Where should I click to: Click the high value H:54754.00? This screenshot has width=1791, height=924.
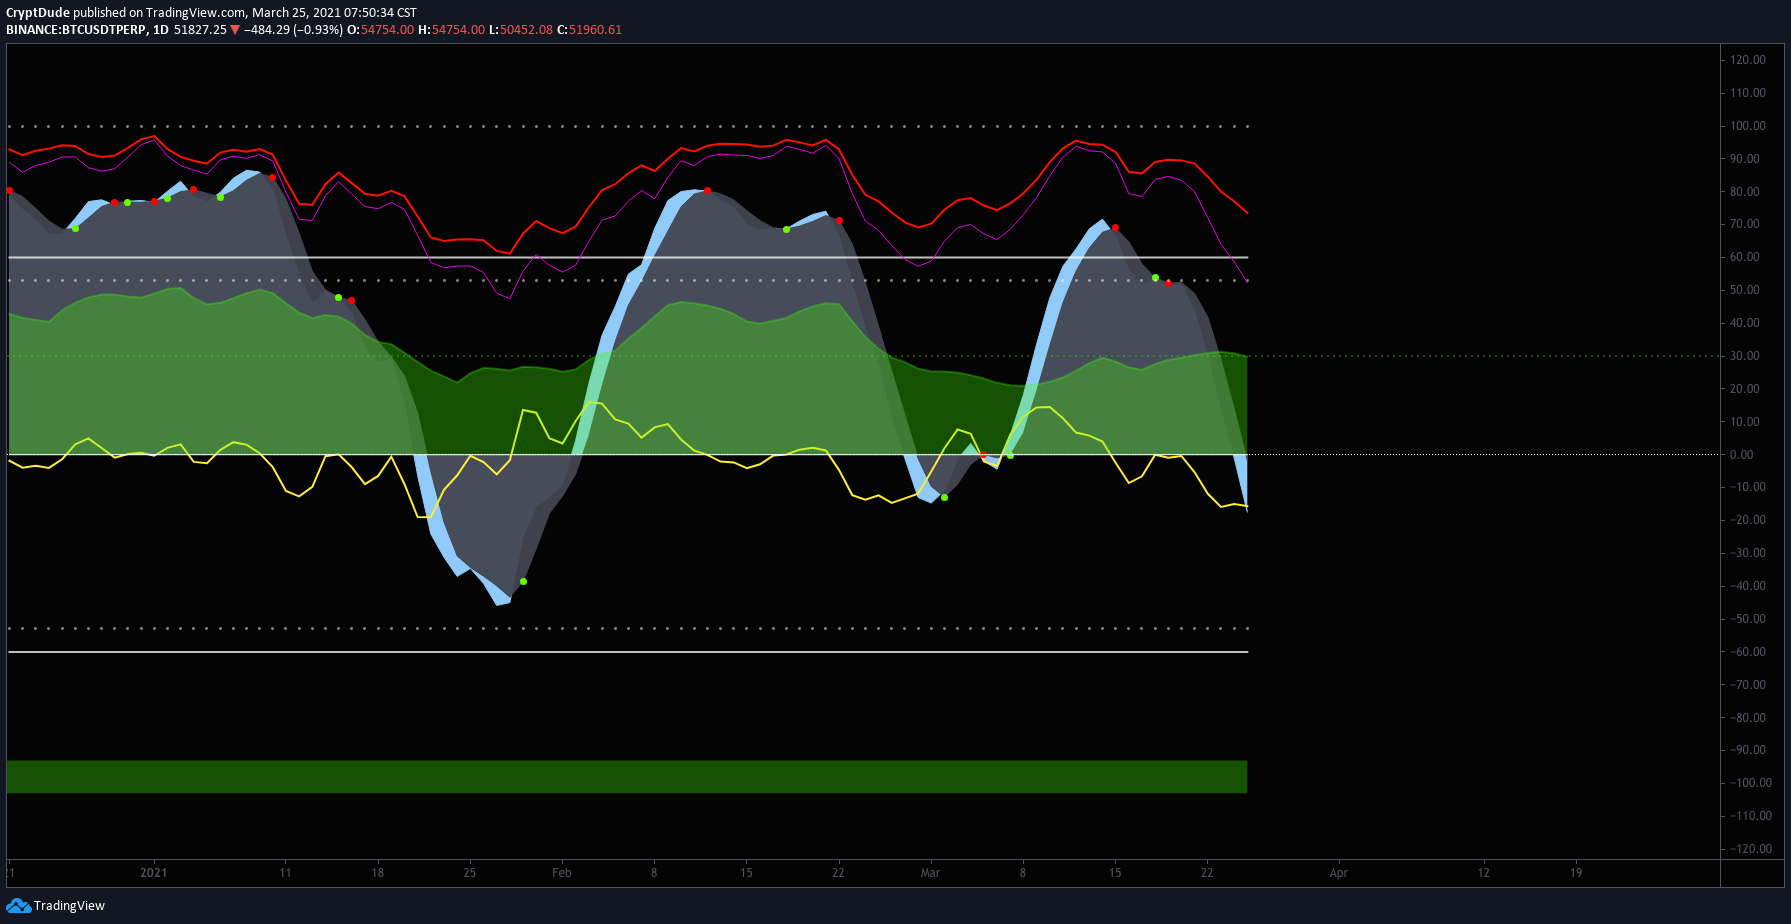[x=451, y=30]
